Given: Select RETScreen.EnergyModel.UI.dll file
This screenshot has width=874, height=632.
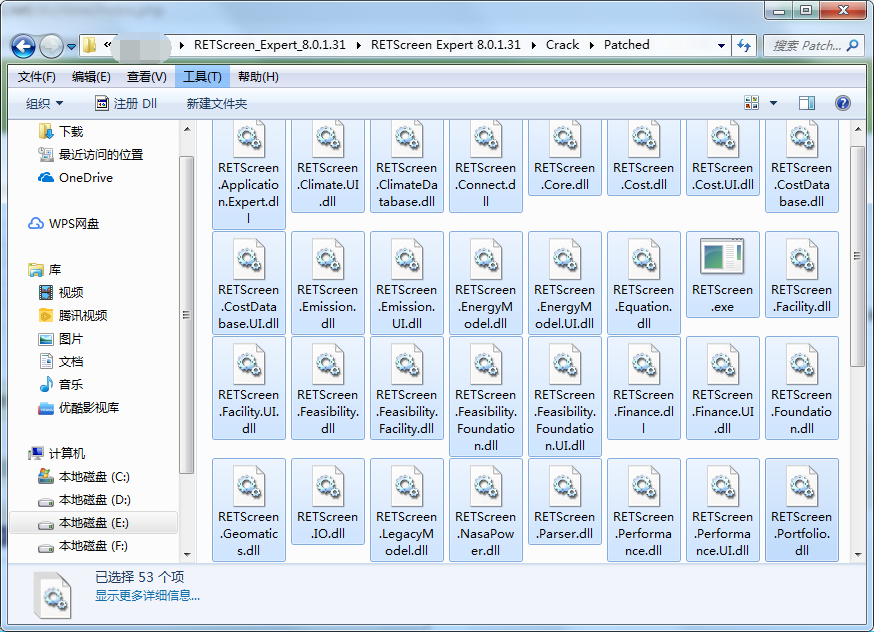Looking at the screenshot, I should [x=565, y=283].
